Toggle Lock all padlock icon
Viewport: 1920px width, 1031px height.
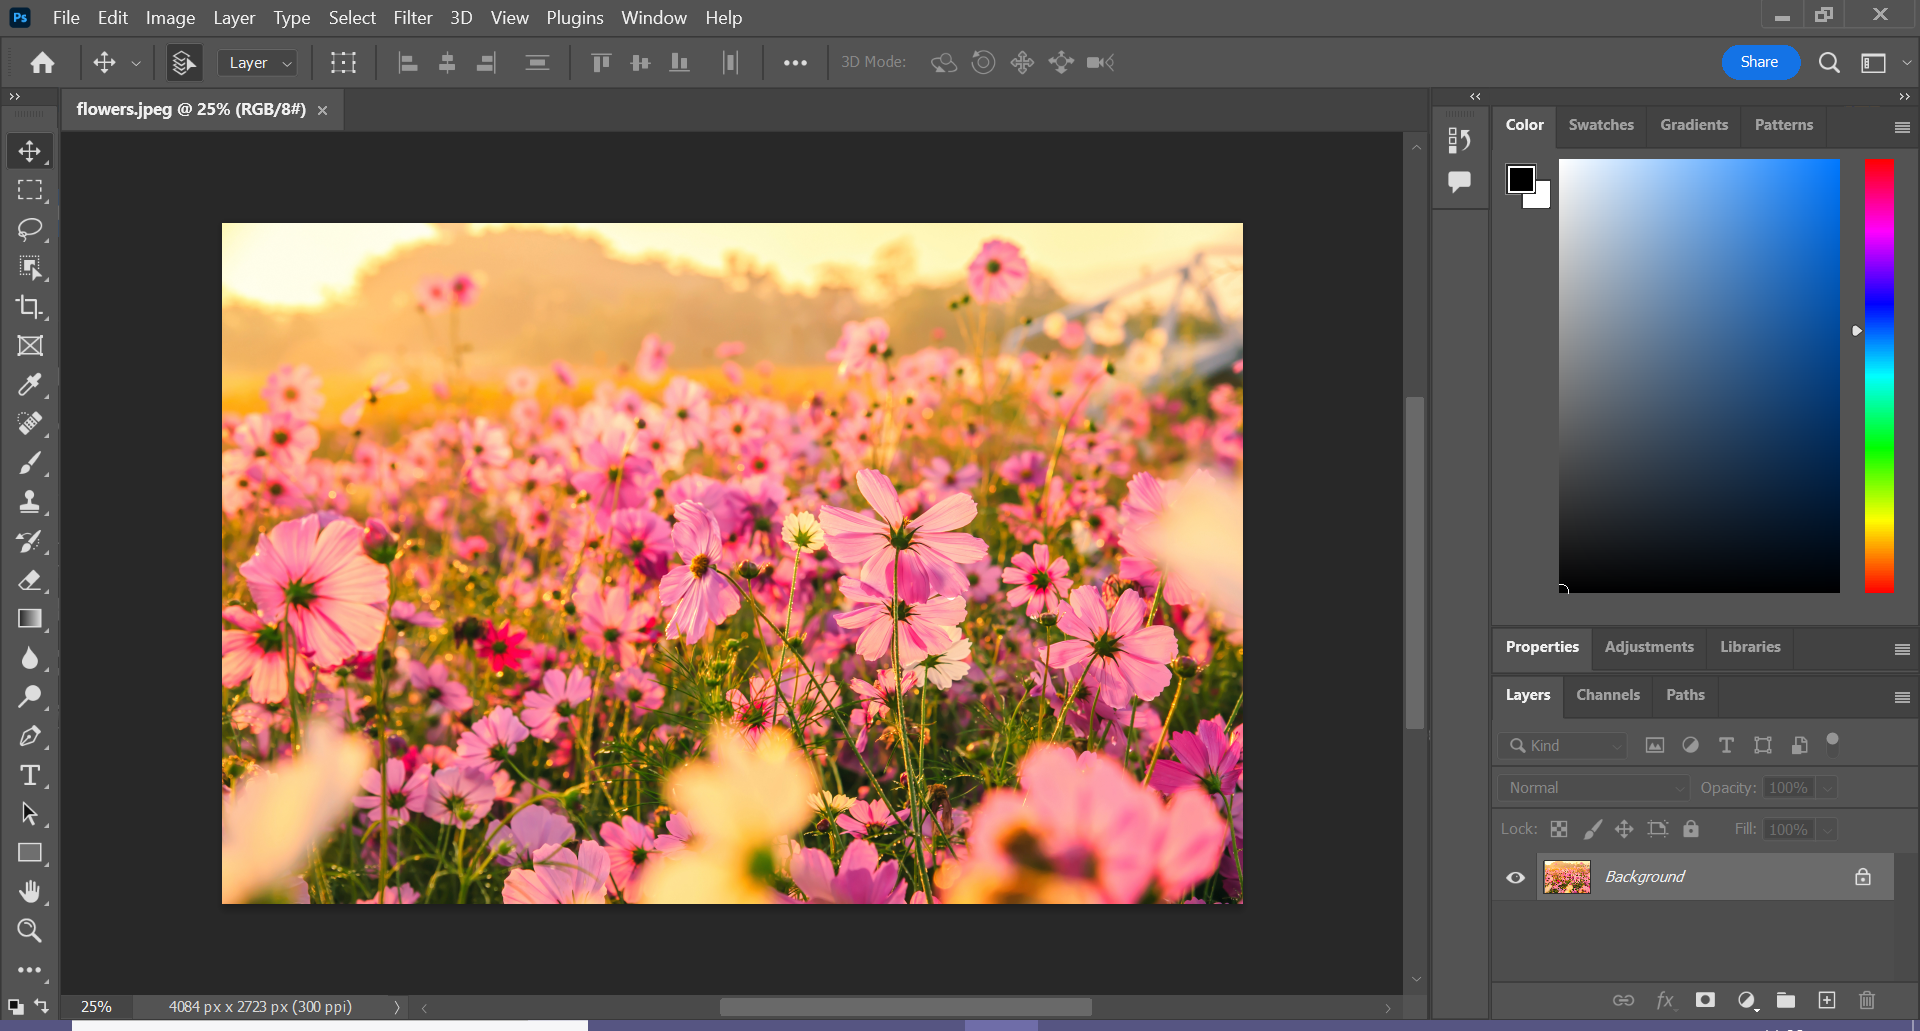[x=1691, y=829]
